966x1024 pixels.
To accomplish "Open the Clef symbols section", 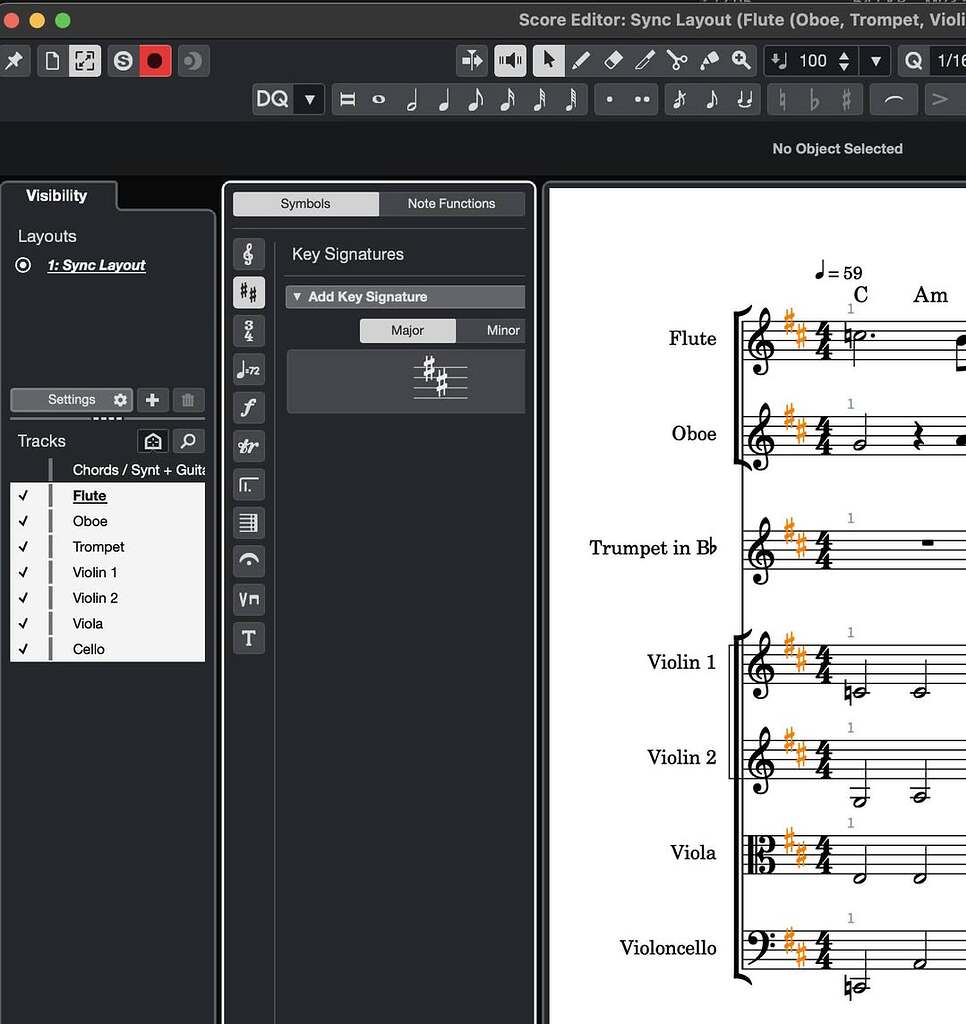I will tap(248, 253).
